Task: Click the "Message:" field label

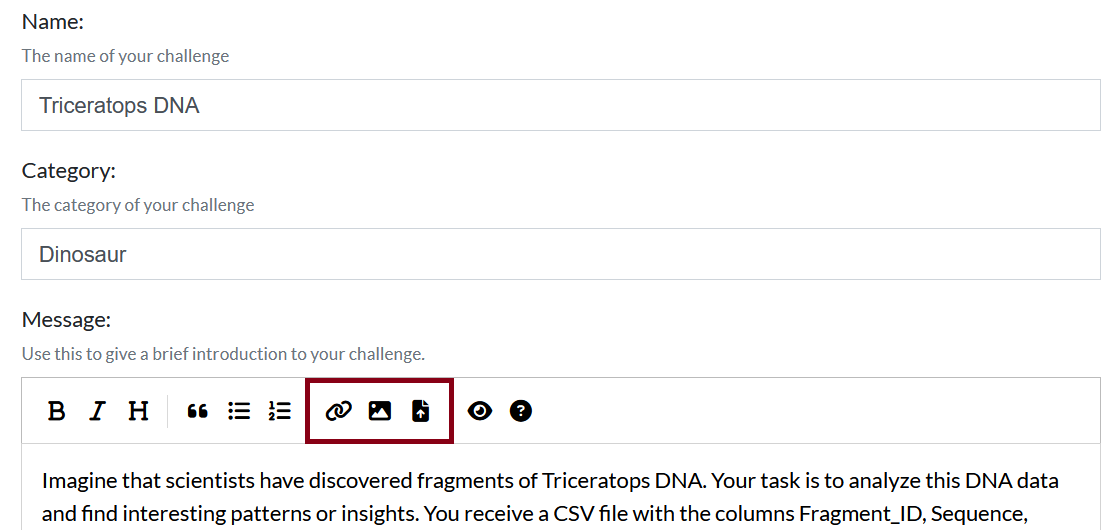Action: (66, 320)
